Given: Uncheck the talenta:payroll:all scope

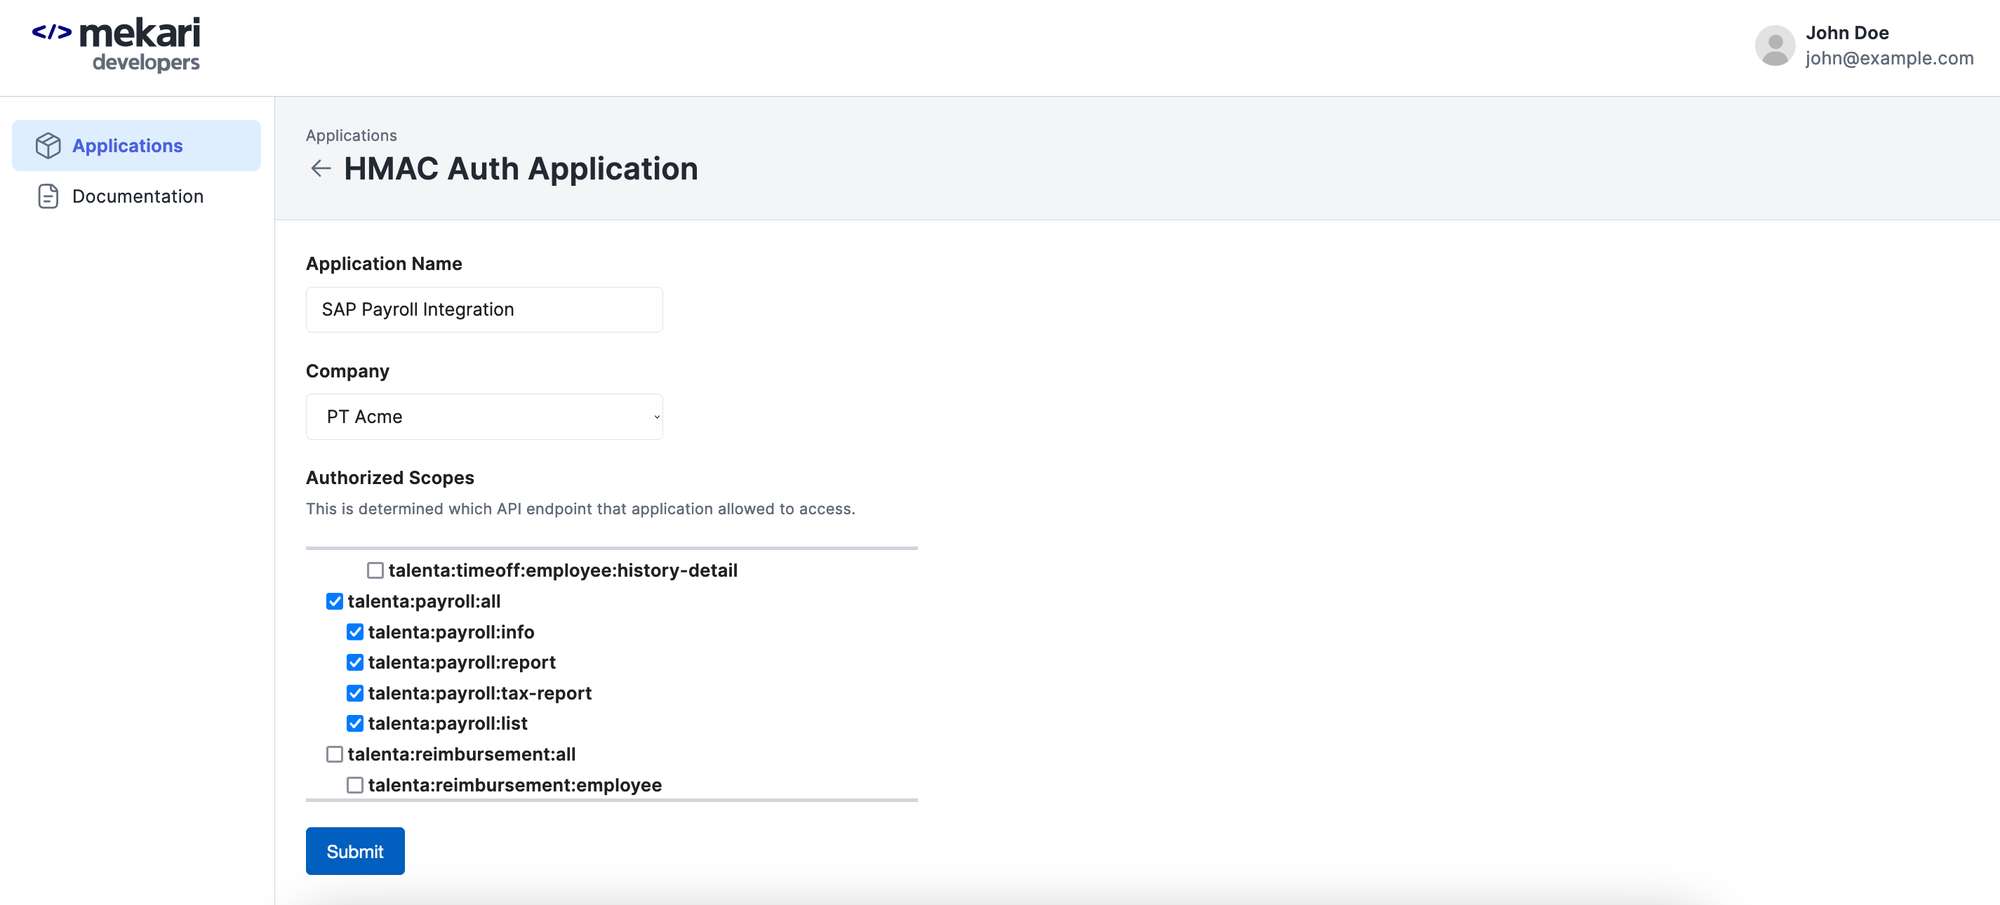Looking at the screenshot, I should point(335,601).
